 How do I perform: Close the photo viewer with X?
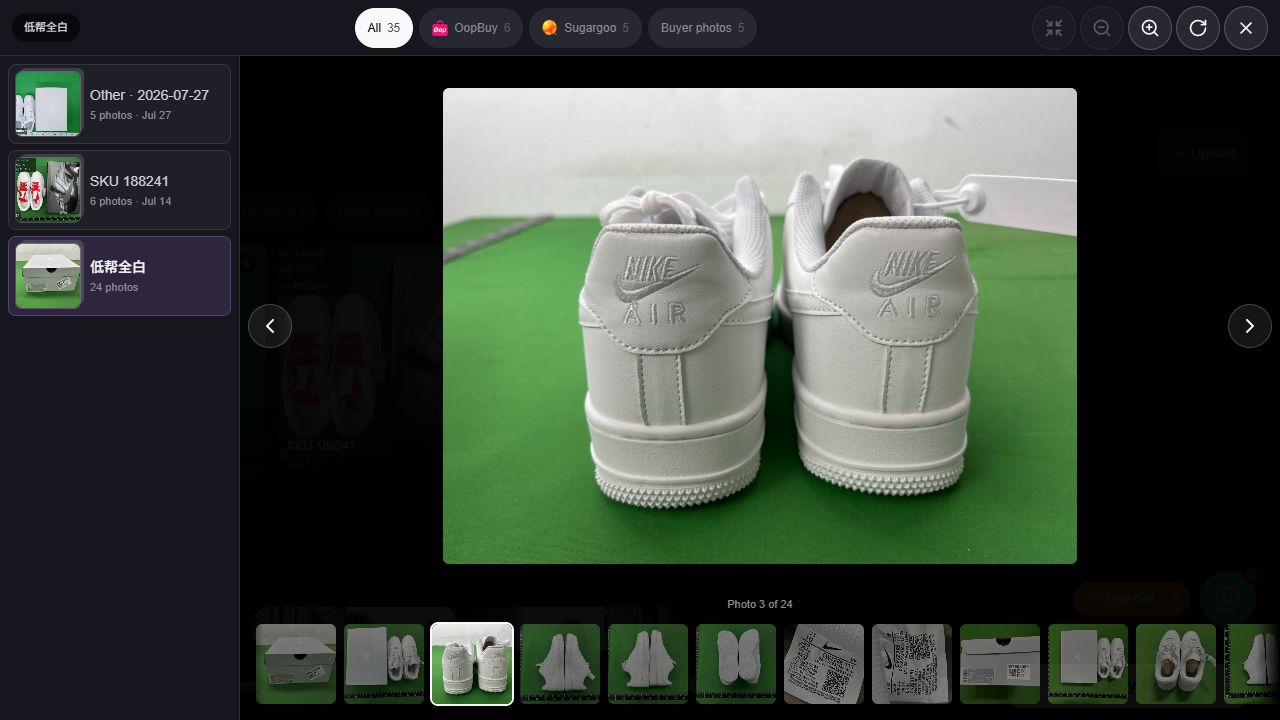point(1246,28)
